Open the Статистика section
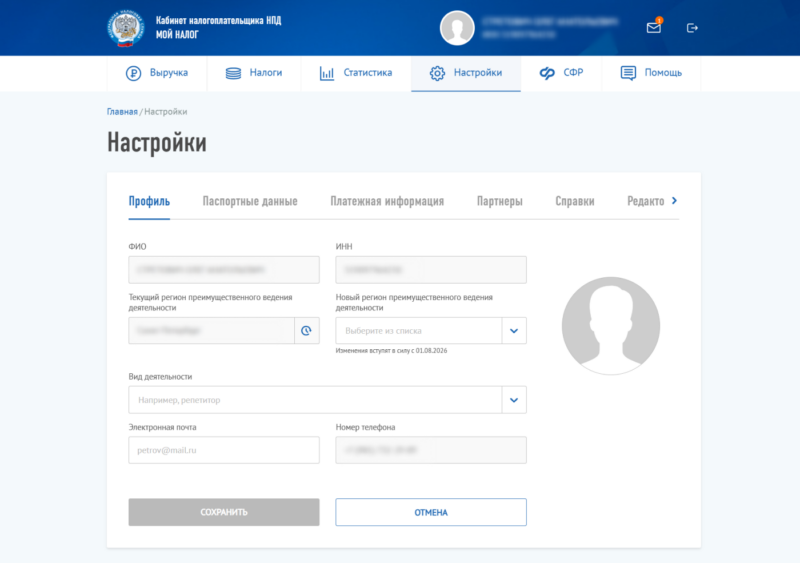Screen dimensions: 800x563 point(356,74)
